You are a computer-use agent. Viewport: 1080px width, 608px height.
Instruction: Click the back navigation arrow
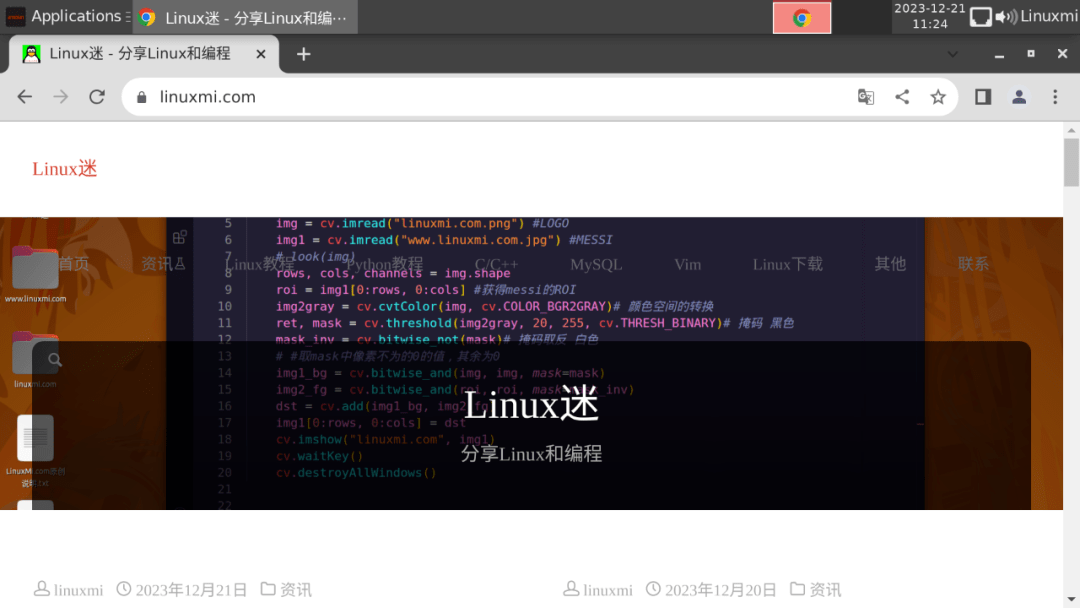[x=24, y=96]
